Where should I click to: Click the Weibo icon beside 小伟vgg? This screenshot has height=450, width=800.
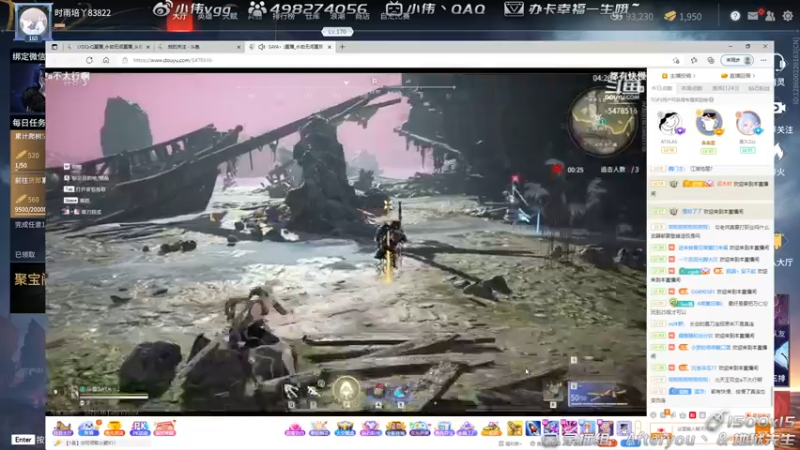163,9
